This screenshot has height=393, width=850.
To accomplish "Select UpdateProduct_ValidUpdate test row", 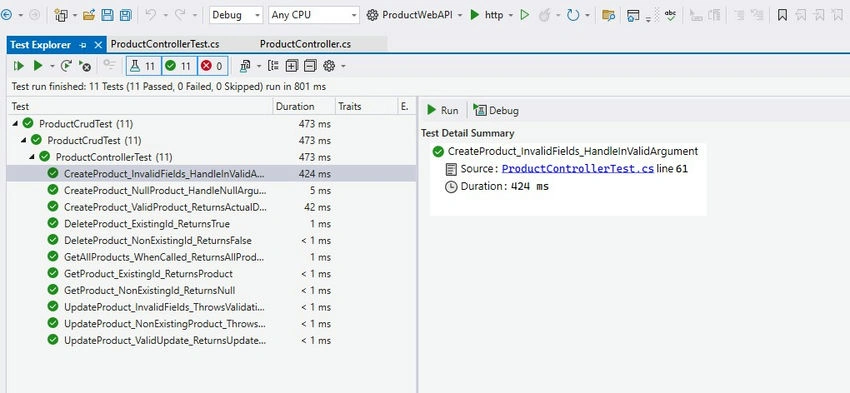I will 212,340.
